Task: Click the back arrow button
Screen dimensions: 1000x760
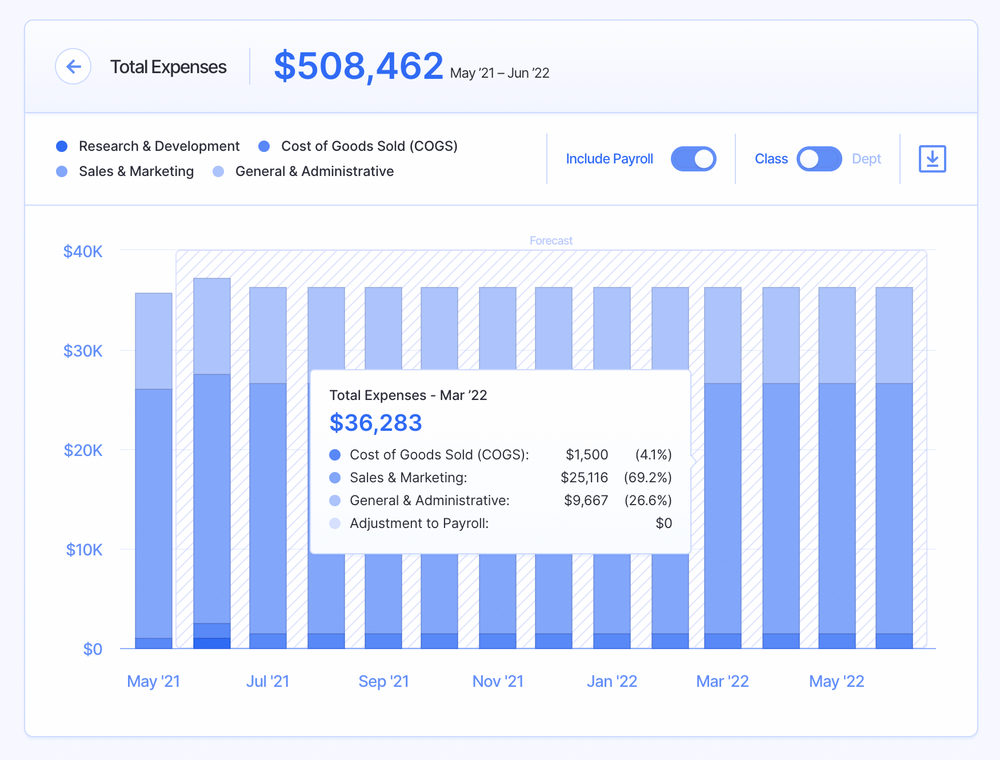Action: point(73,67)
